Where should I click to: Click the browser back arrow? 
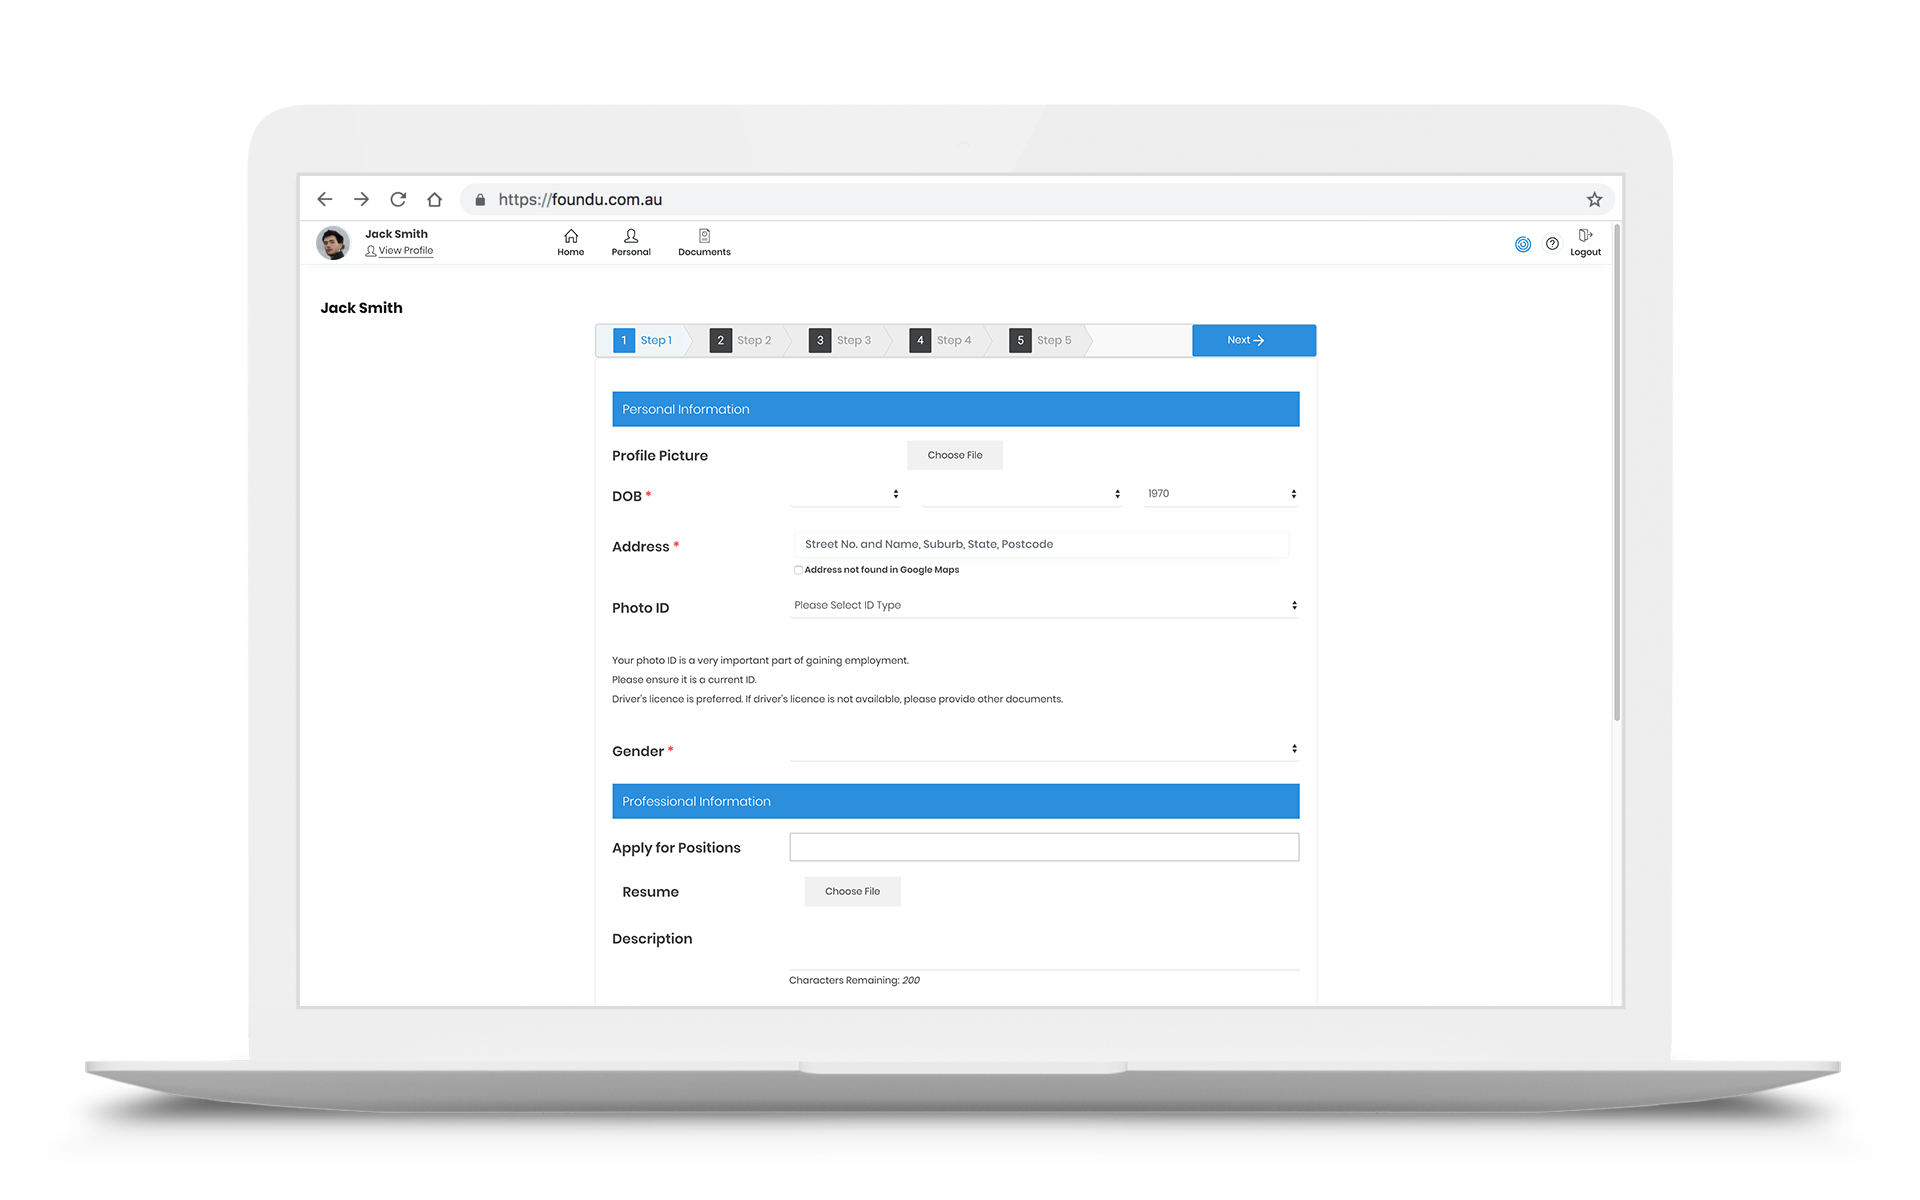(x=325, y=199)
